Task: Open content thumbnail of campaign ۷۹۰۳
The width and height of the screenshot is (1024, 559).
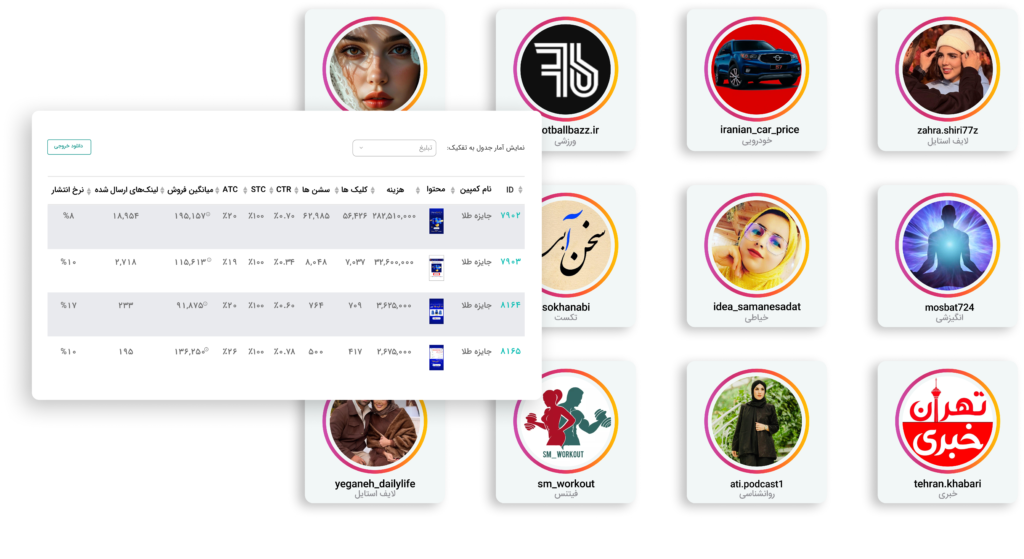Action: tap(436, 268)
